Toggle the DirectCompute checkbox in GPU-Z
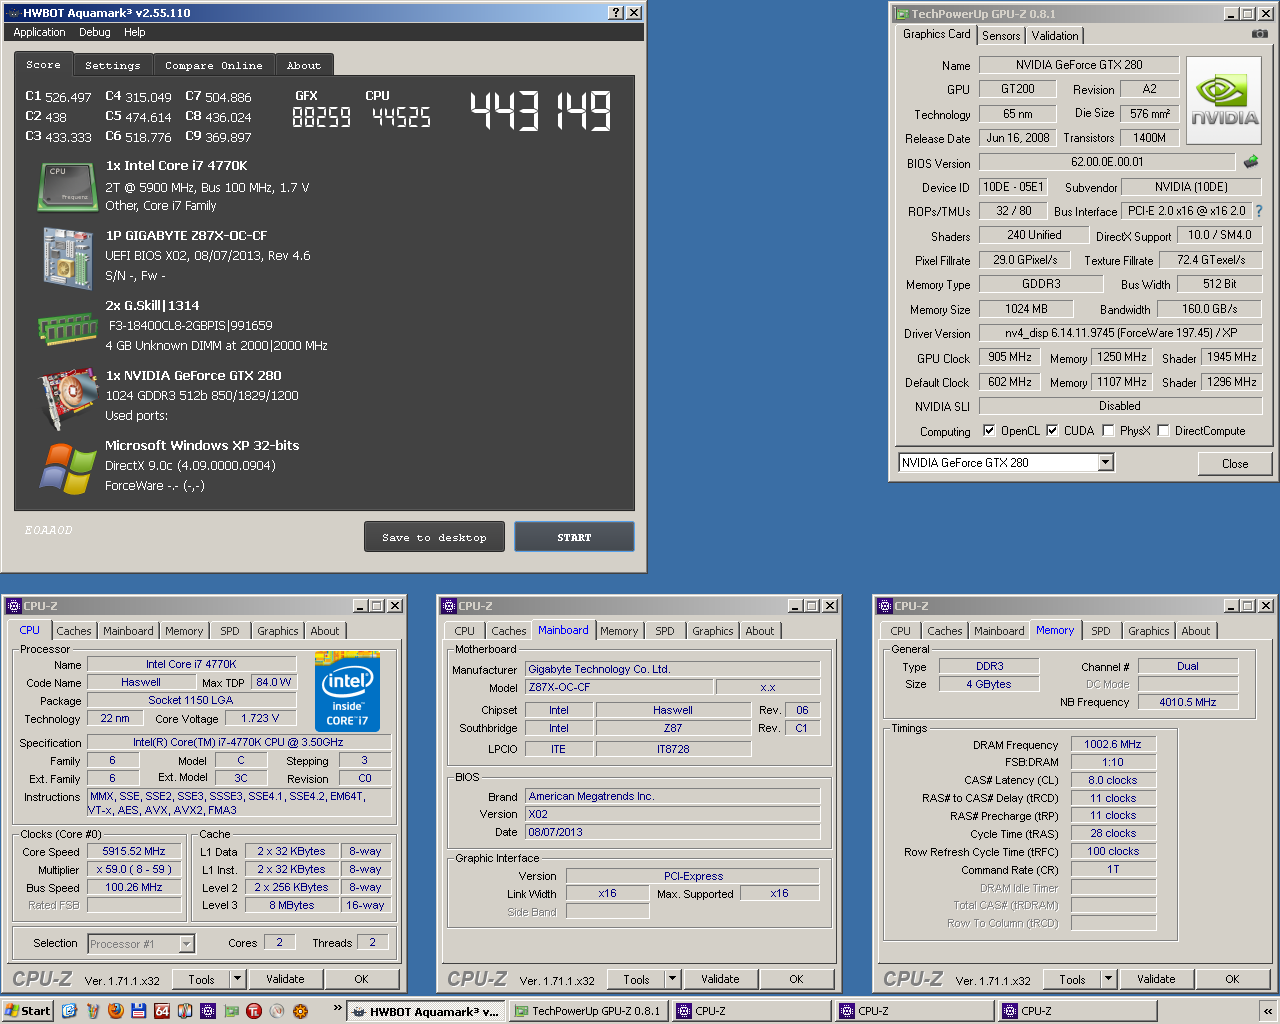Screen dimensions: 1280x1024 [x=1163, y=431]
